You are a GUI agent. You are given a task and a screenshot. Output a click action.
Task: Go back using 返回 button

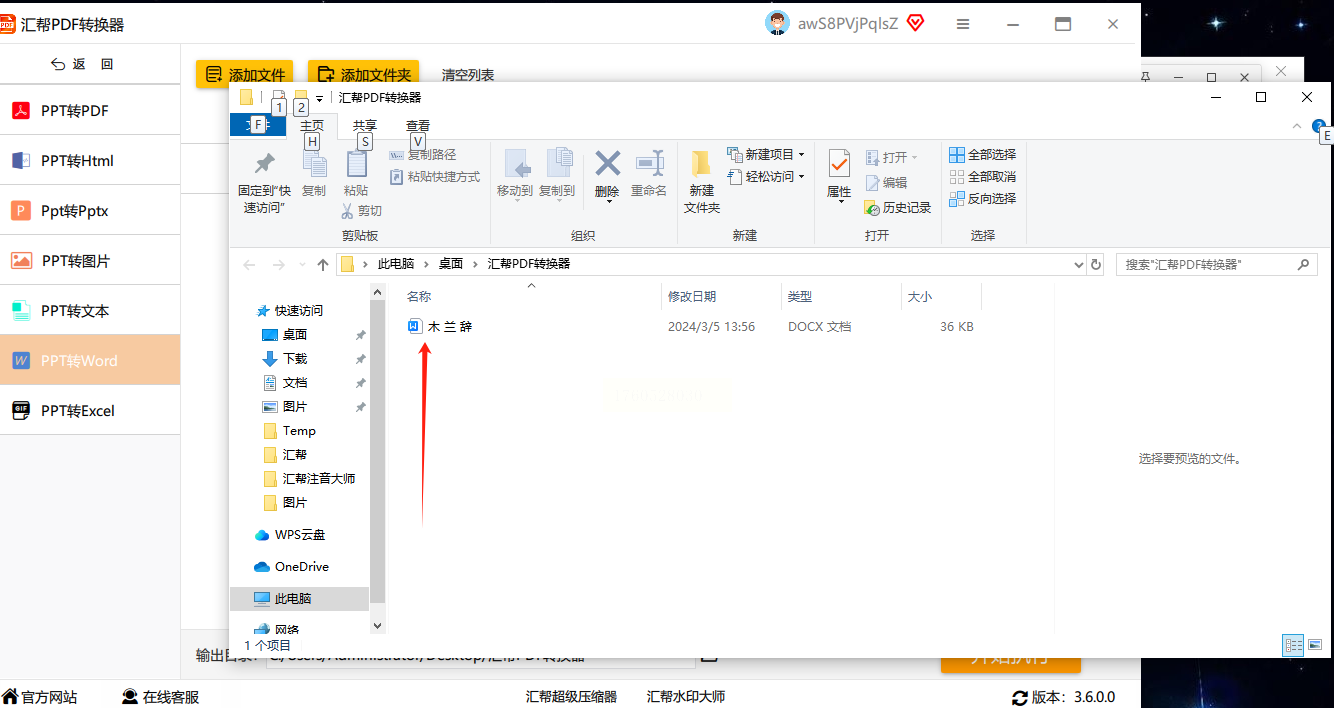pos(82,64)
